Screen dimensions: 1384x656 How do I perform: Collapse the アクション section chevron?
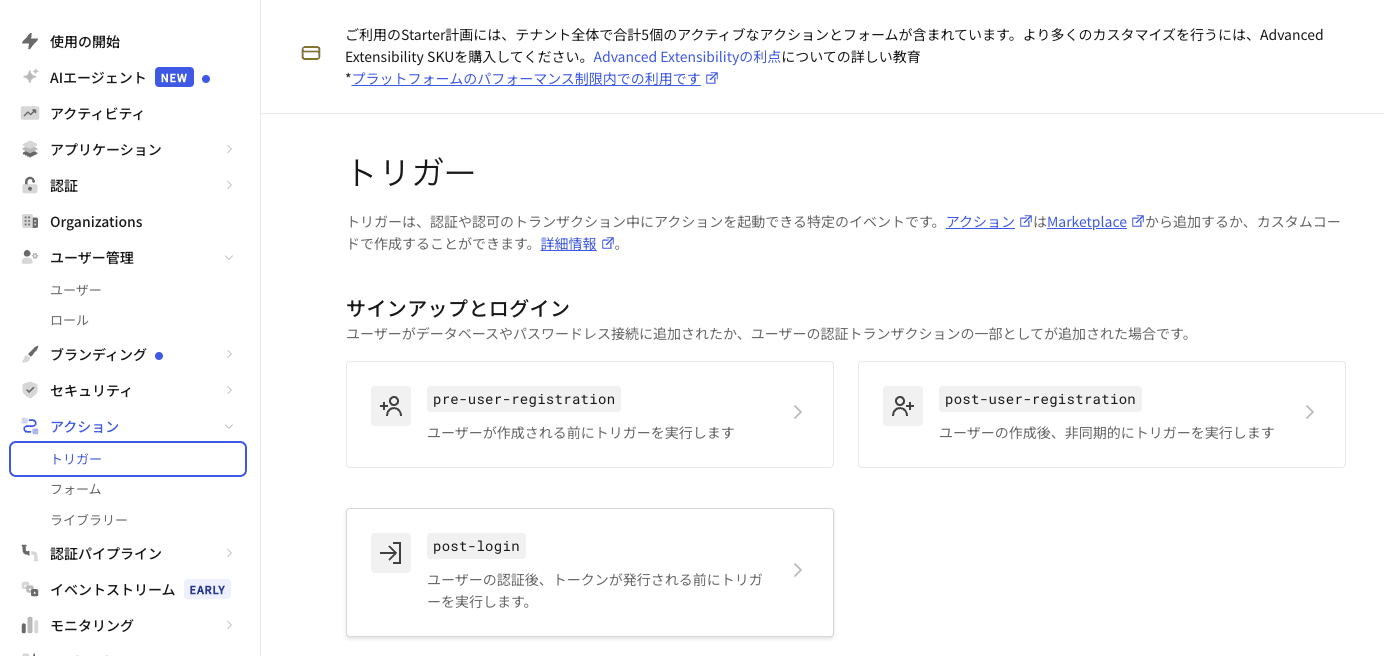point(228,426)
